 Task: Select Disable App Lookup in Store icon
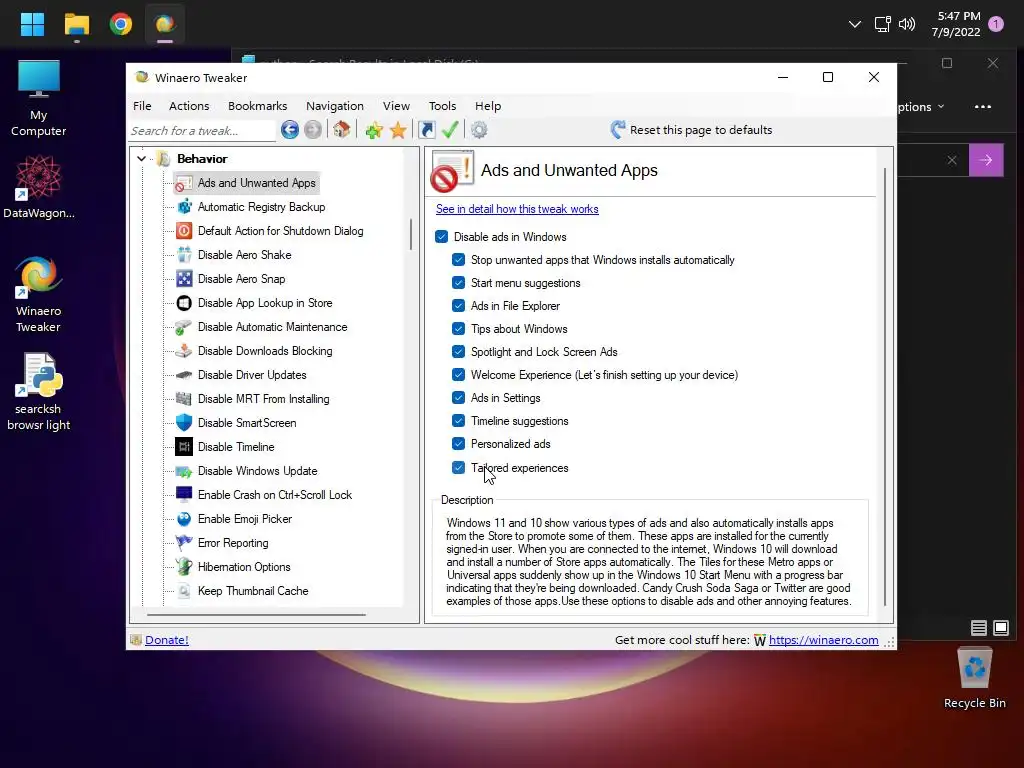[184, 303]
